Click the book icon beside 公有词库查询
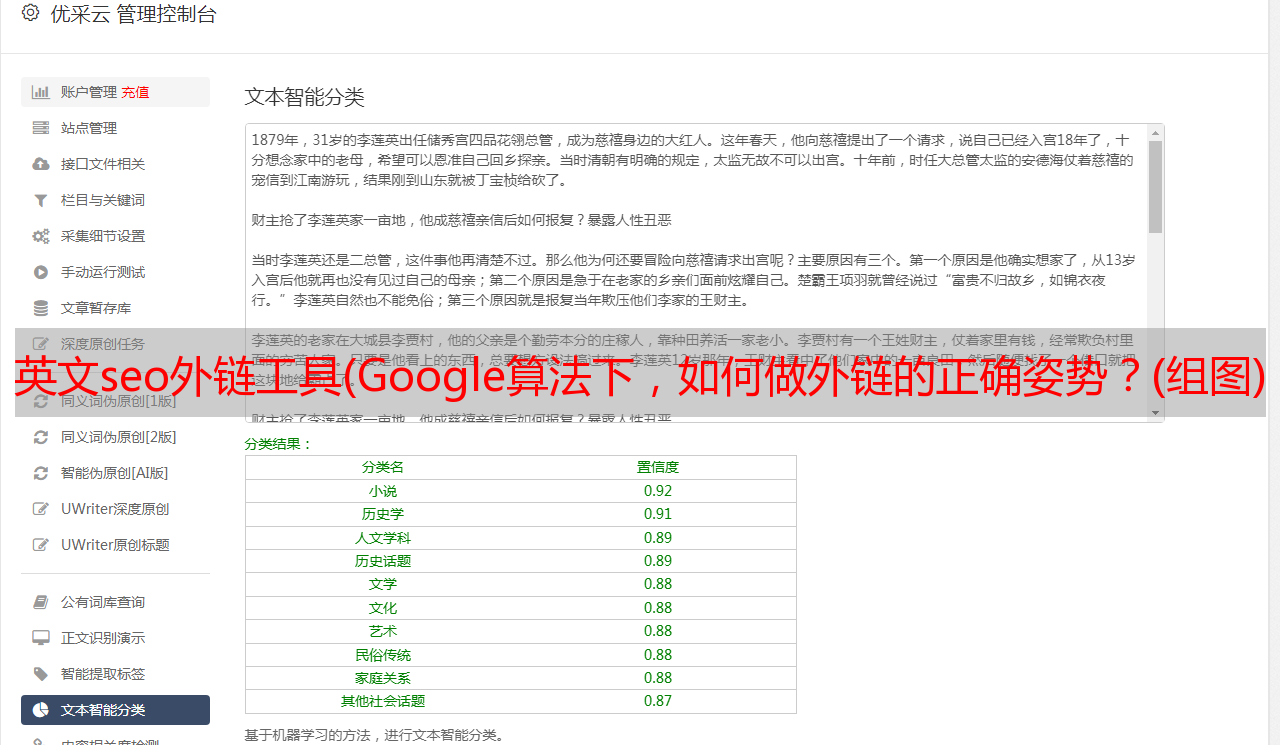This screenshot has width=1280, height=745. pos(40,602)
